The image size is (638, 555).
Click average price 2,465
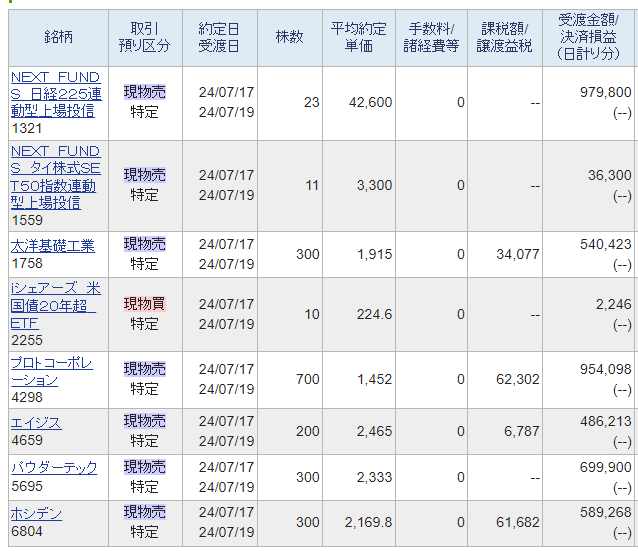tap(374, 431)
